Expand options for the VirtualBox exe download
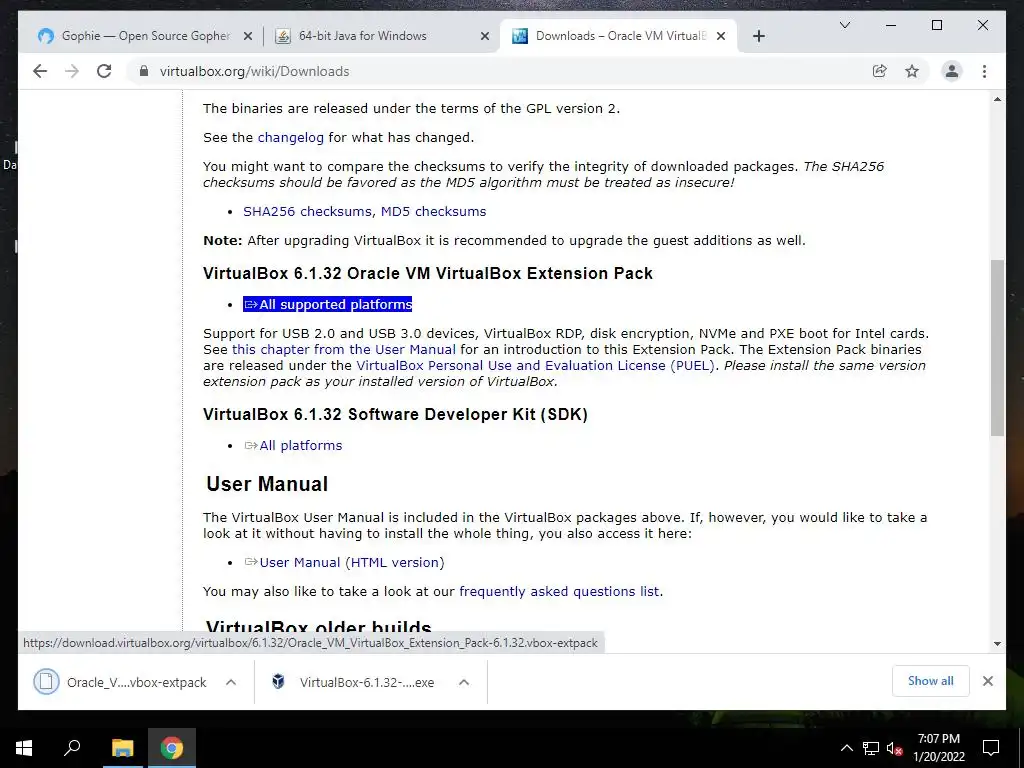The image size is (1024, 768). pyautogui.click(x=464, y=682)
